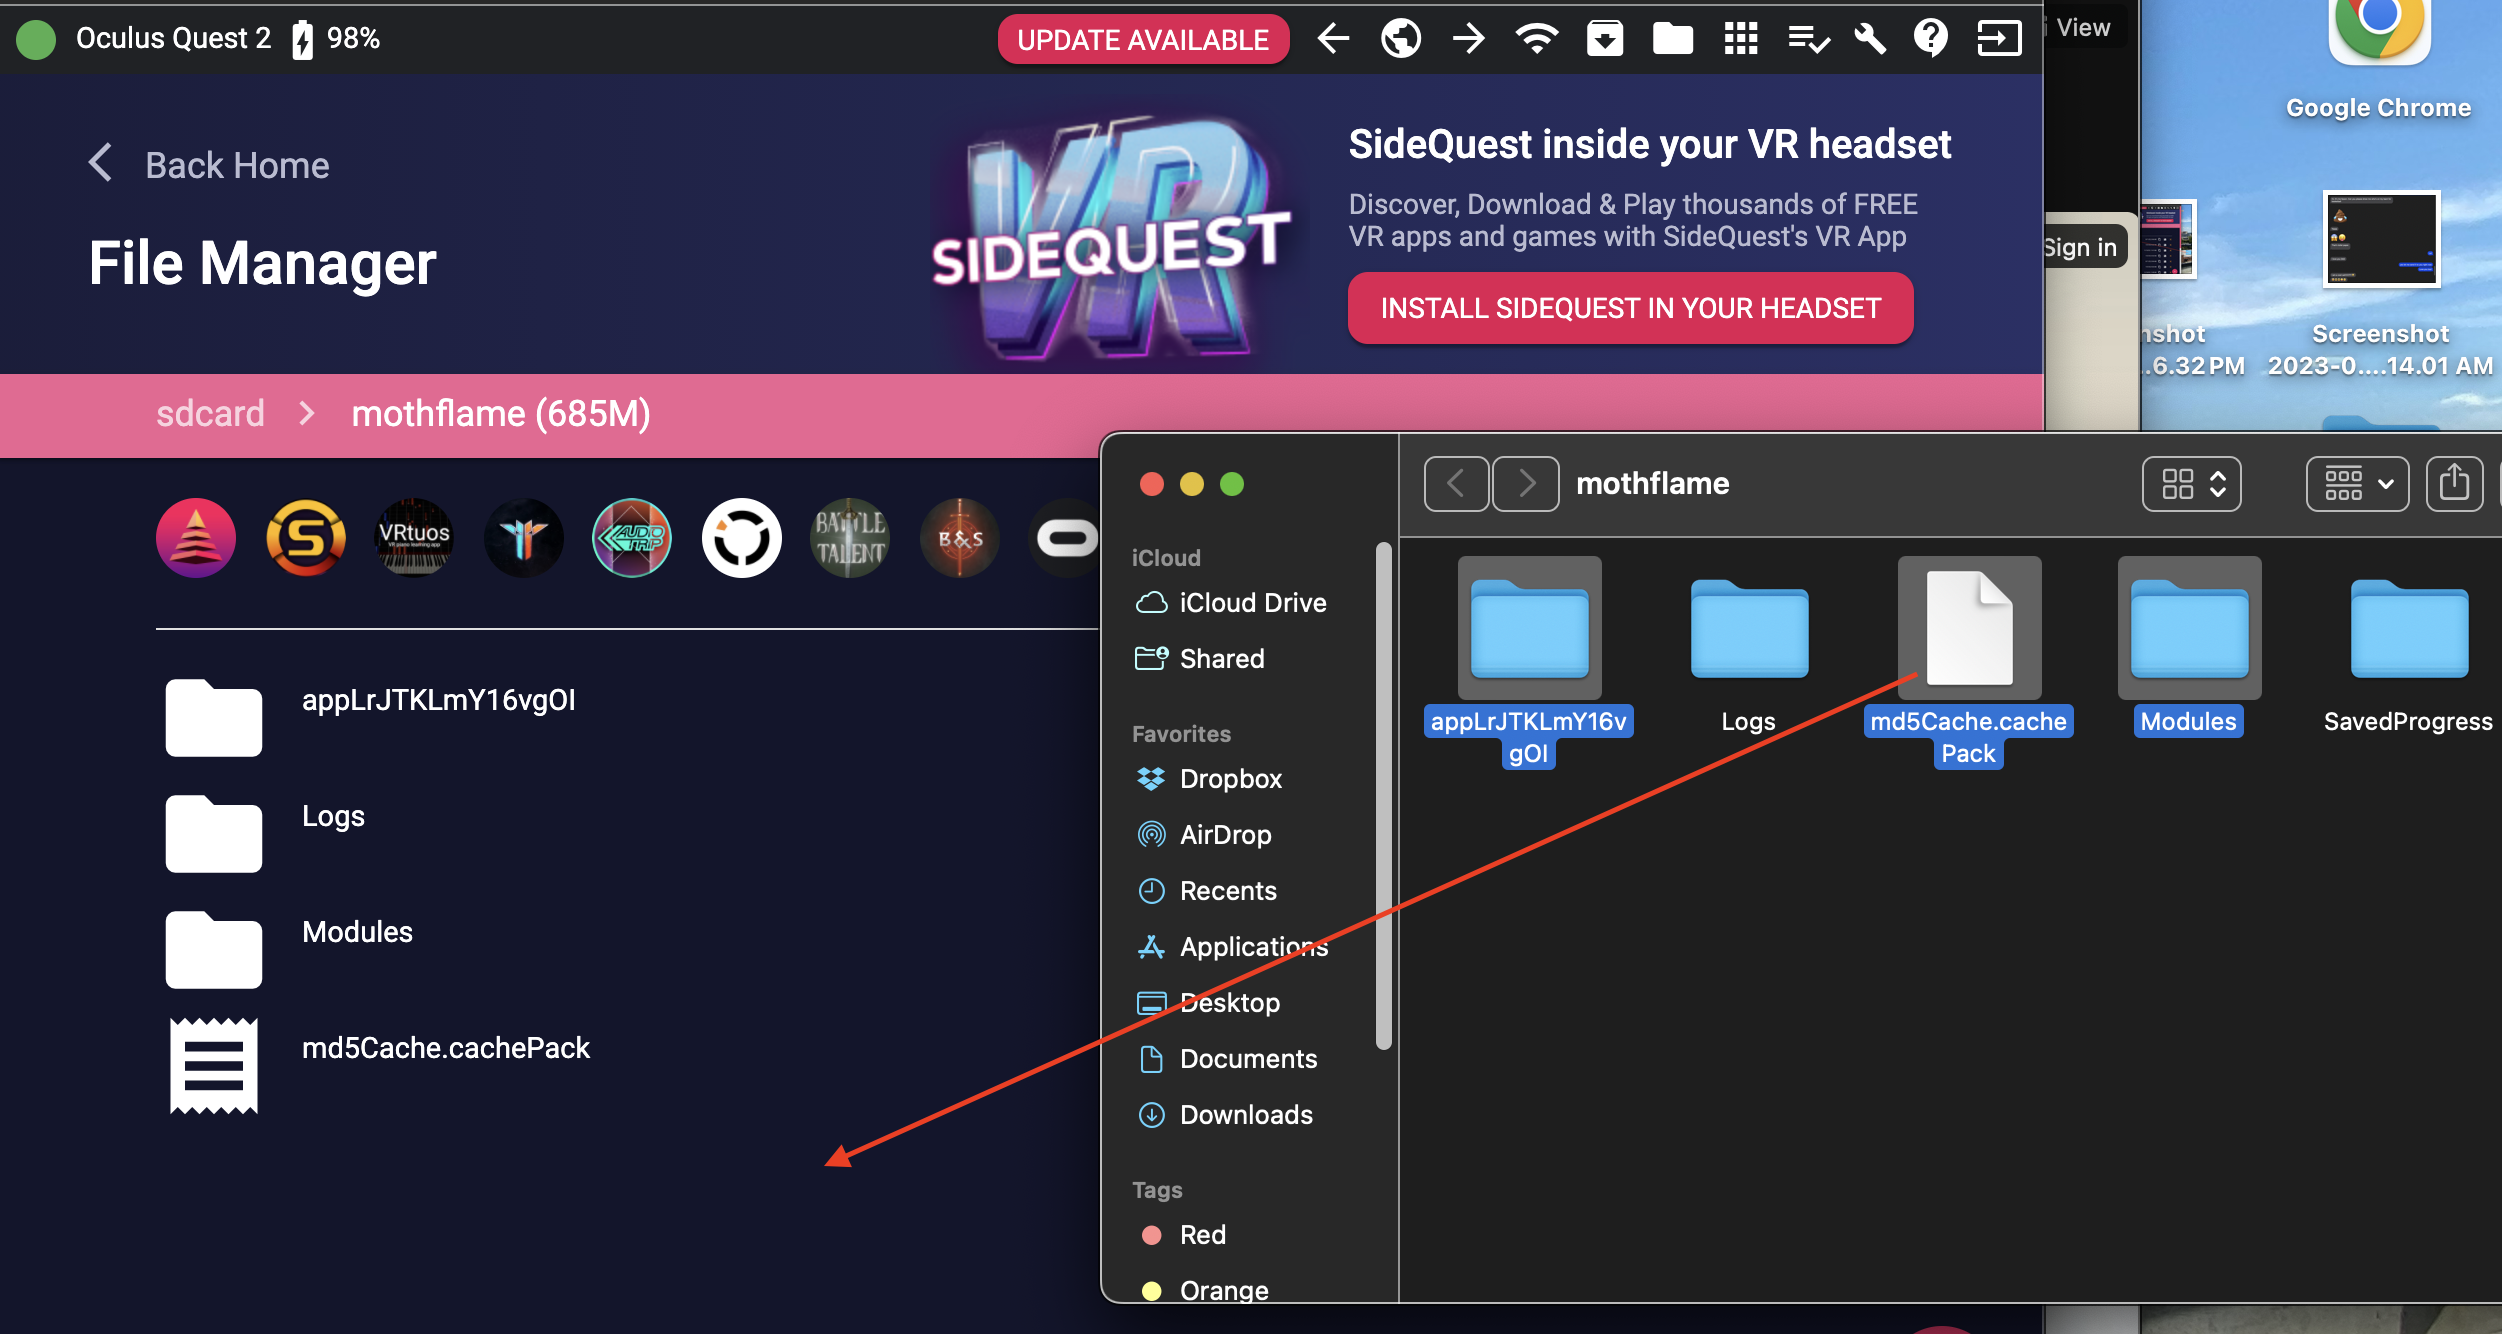Expand the Finder group-by dropdown
The image size is (2502, 1334).
(2357, 484)
